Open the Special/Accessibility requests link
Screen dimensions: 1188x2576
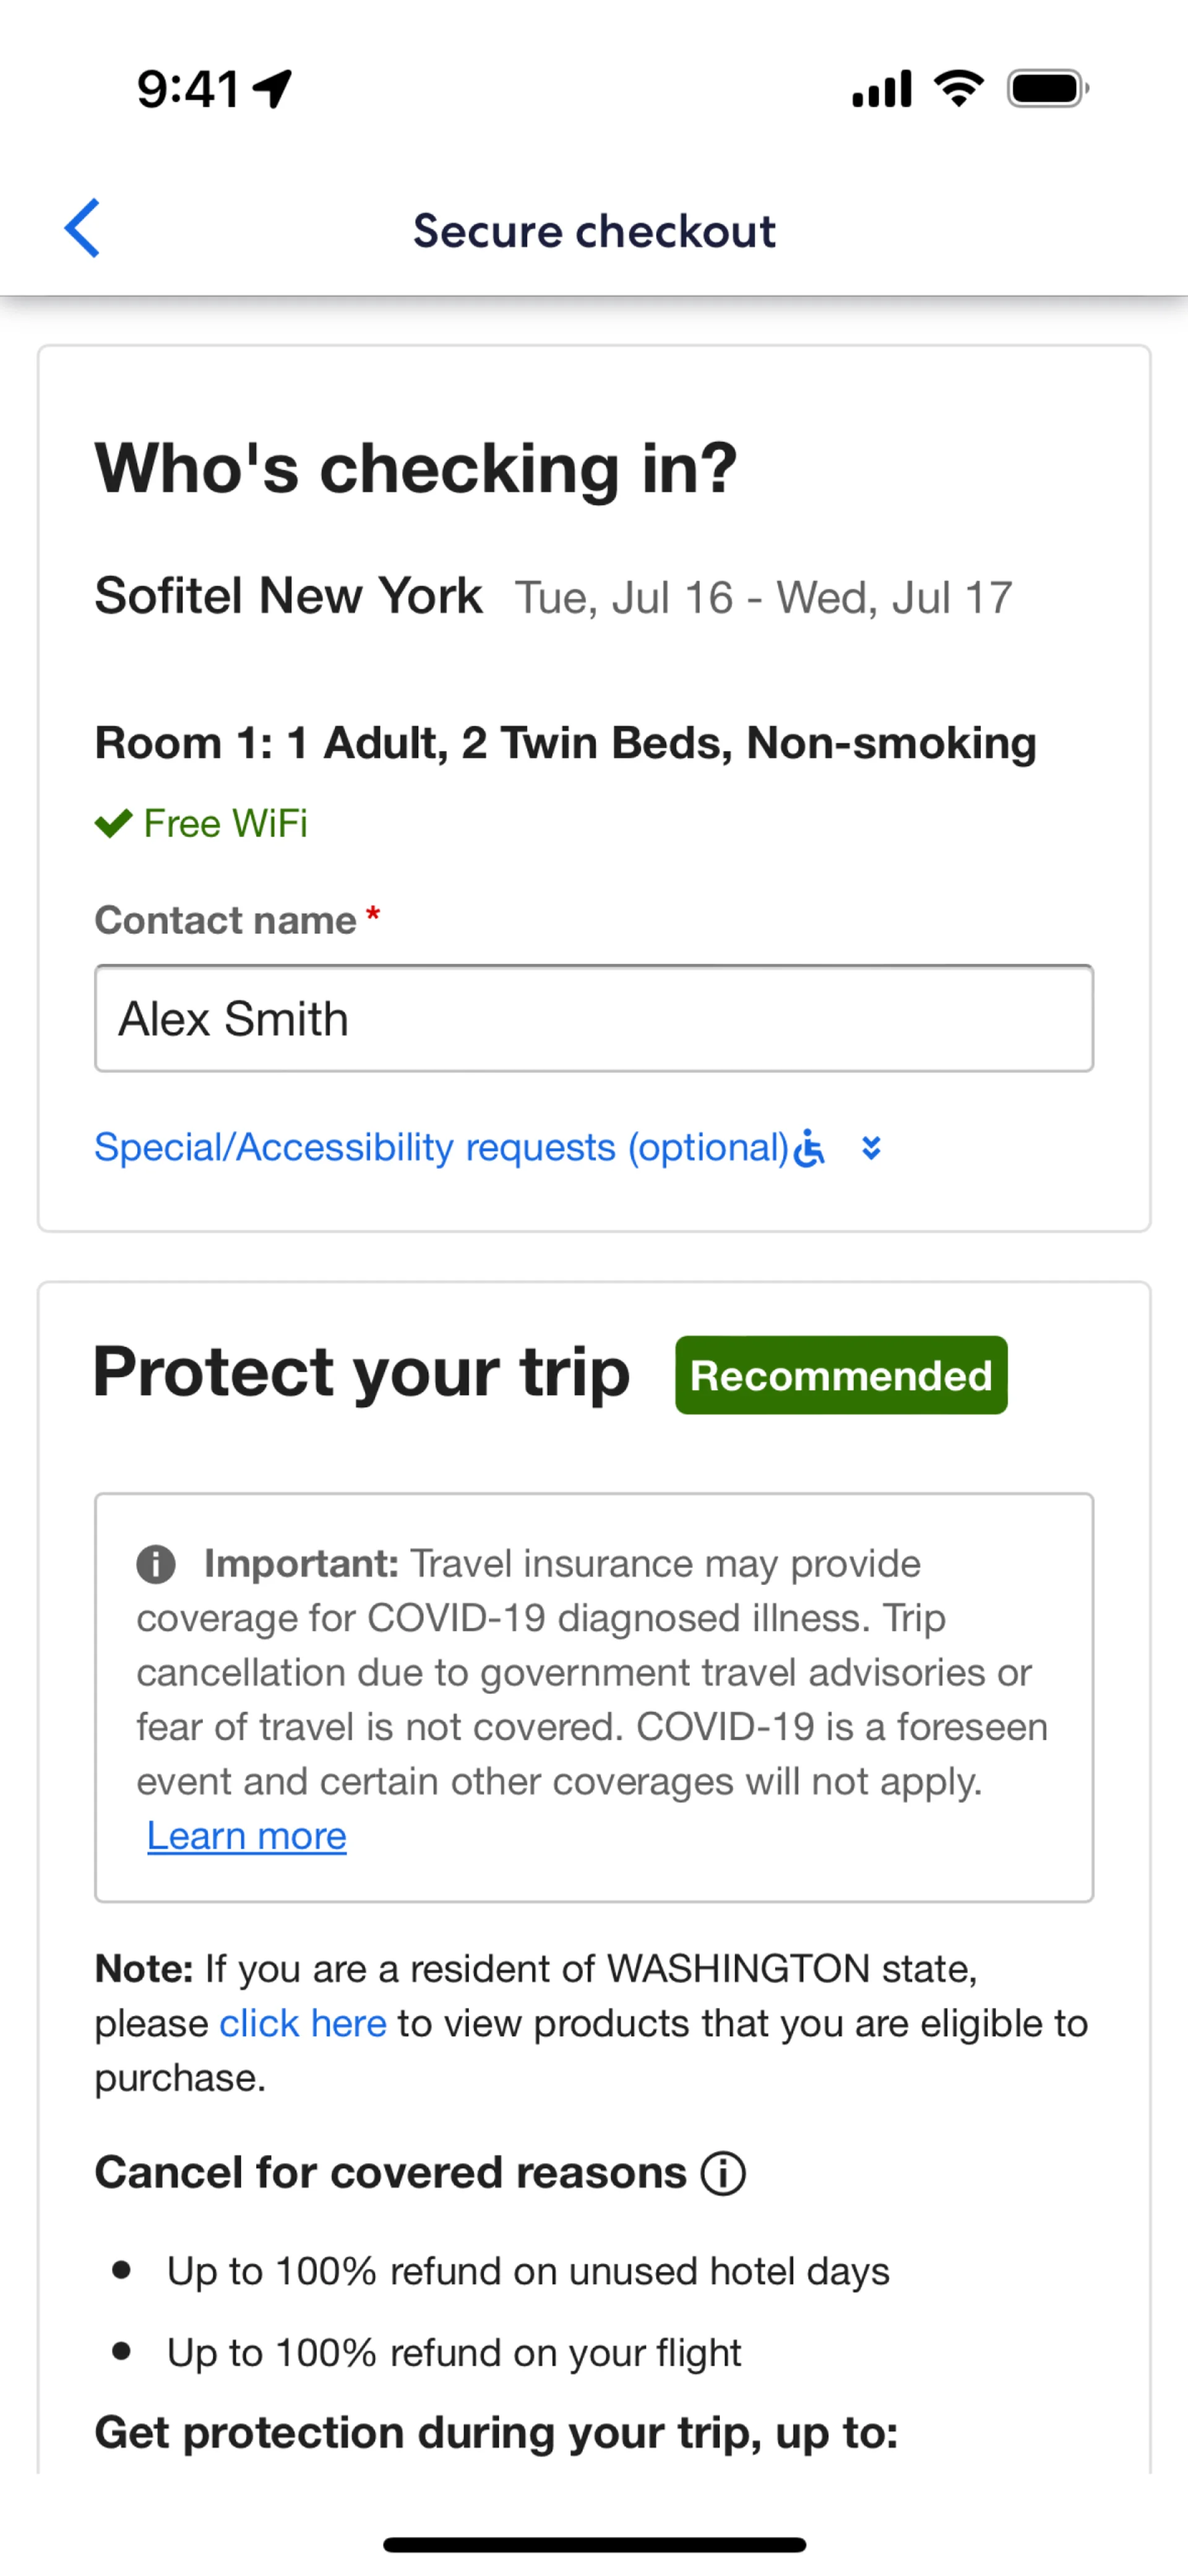pyautogui.click(x=441, y=1147)
